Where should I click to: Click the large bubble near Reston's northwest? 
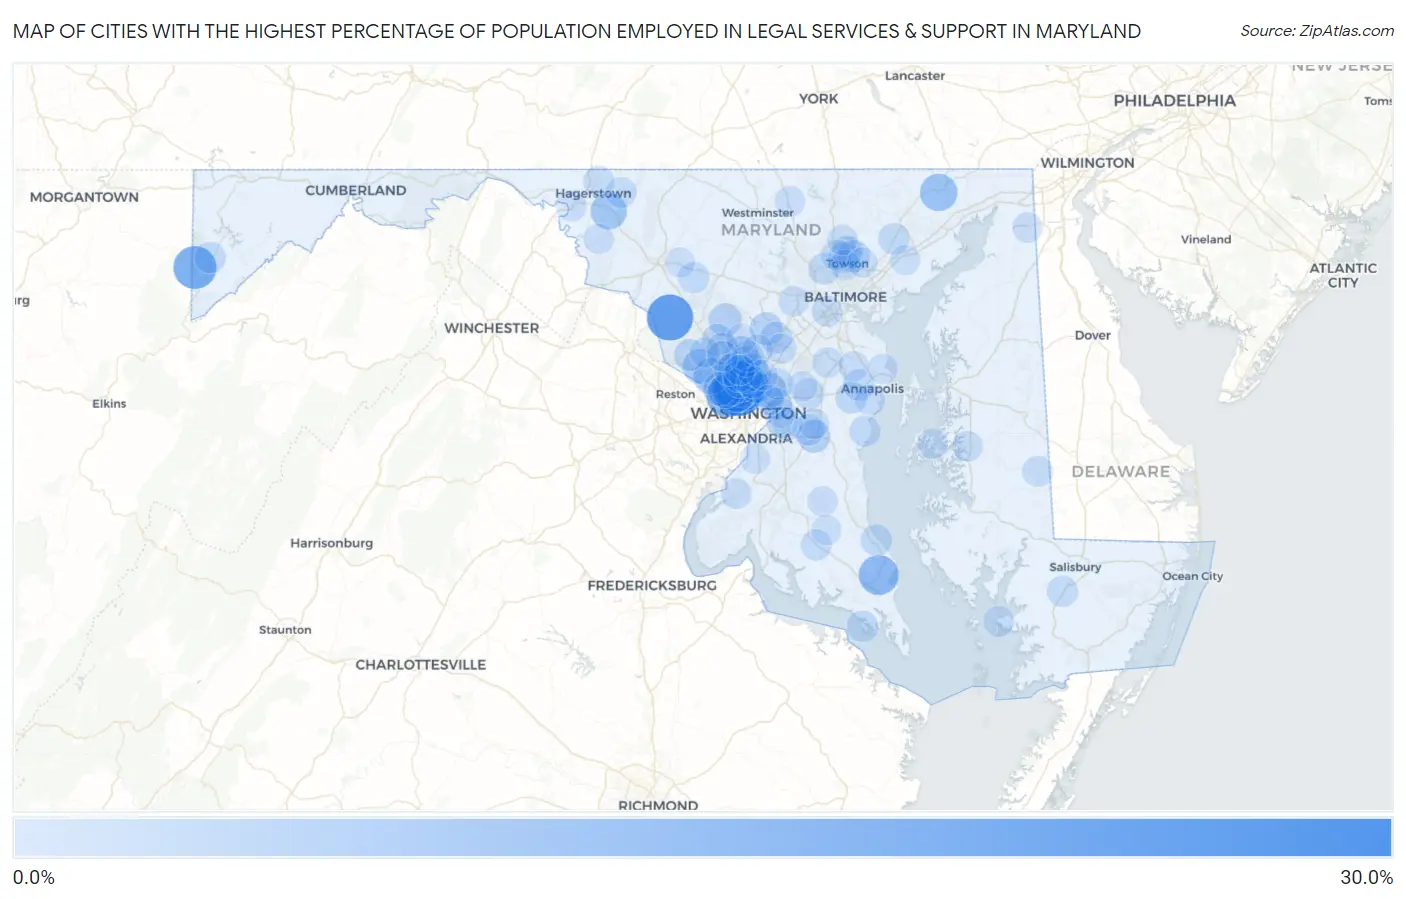(670, 318)
